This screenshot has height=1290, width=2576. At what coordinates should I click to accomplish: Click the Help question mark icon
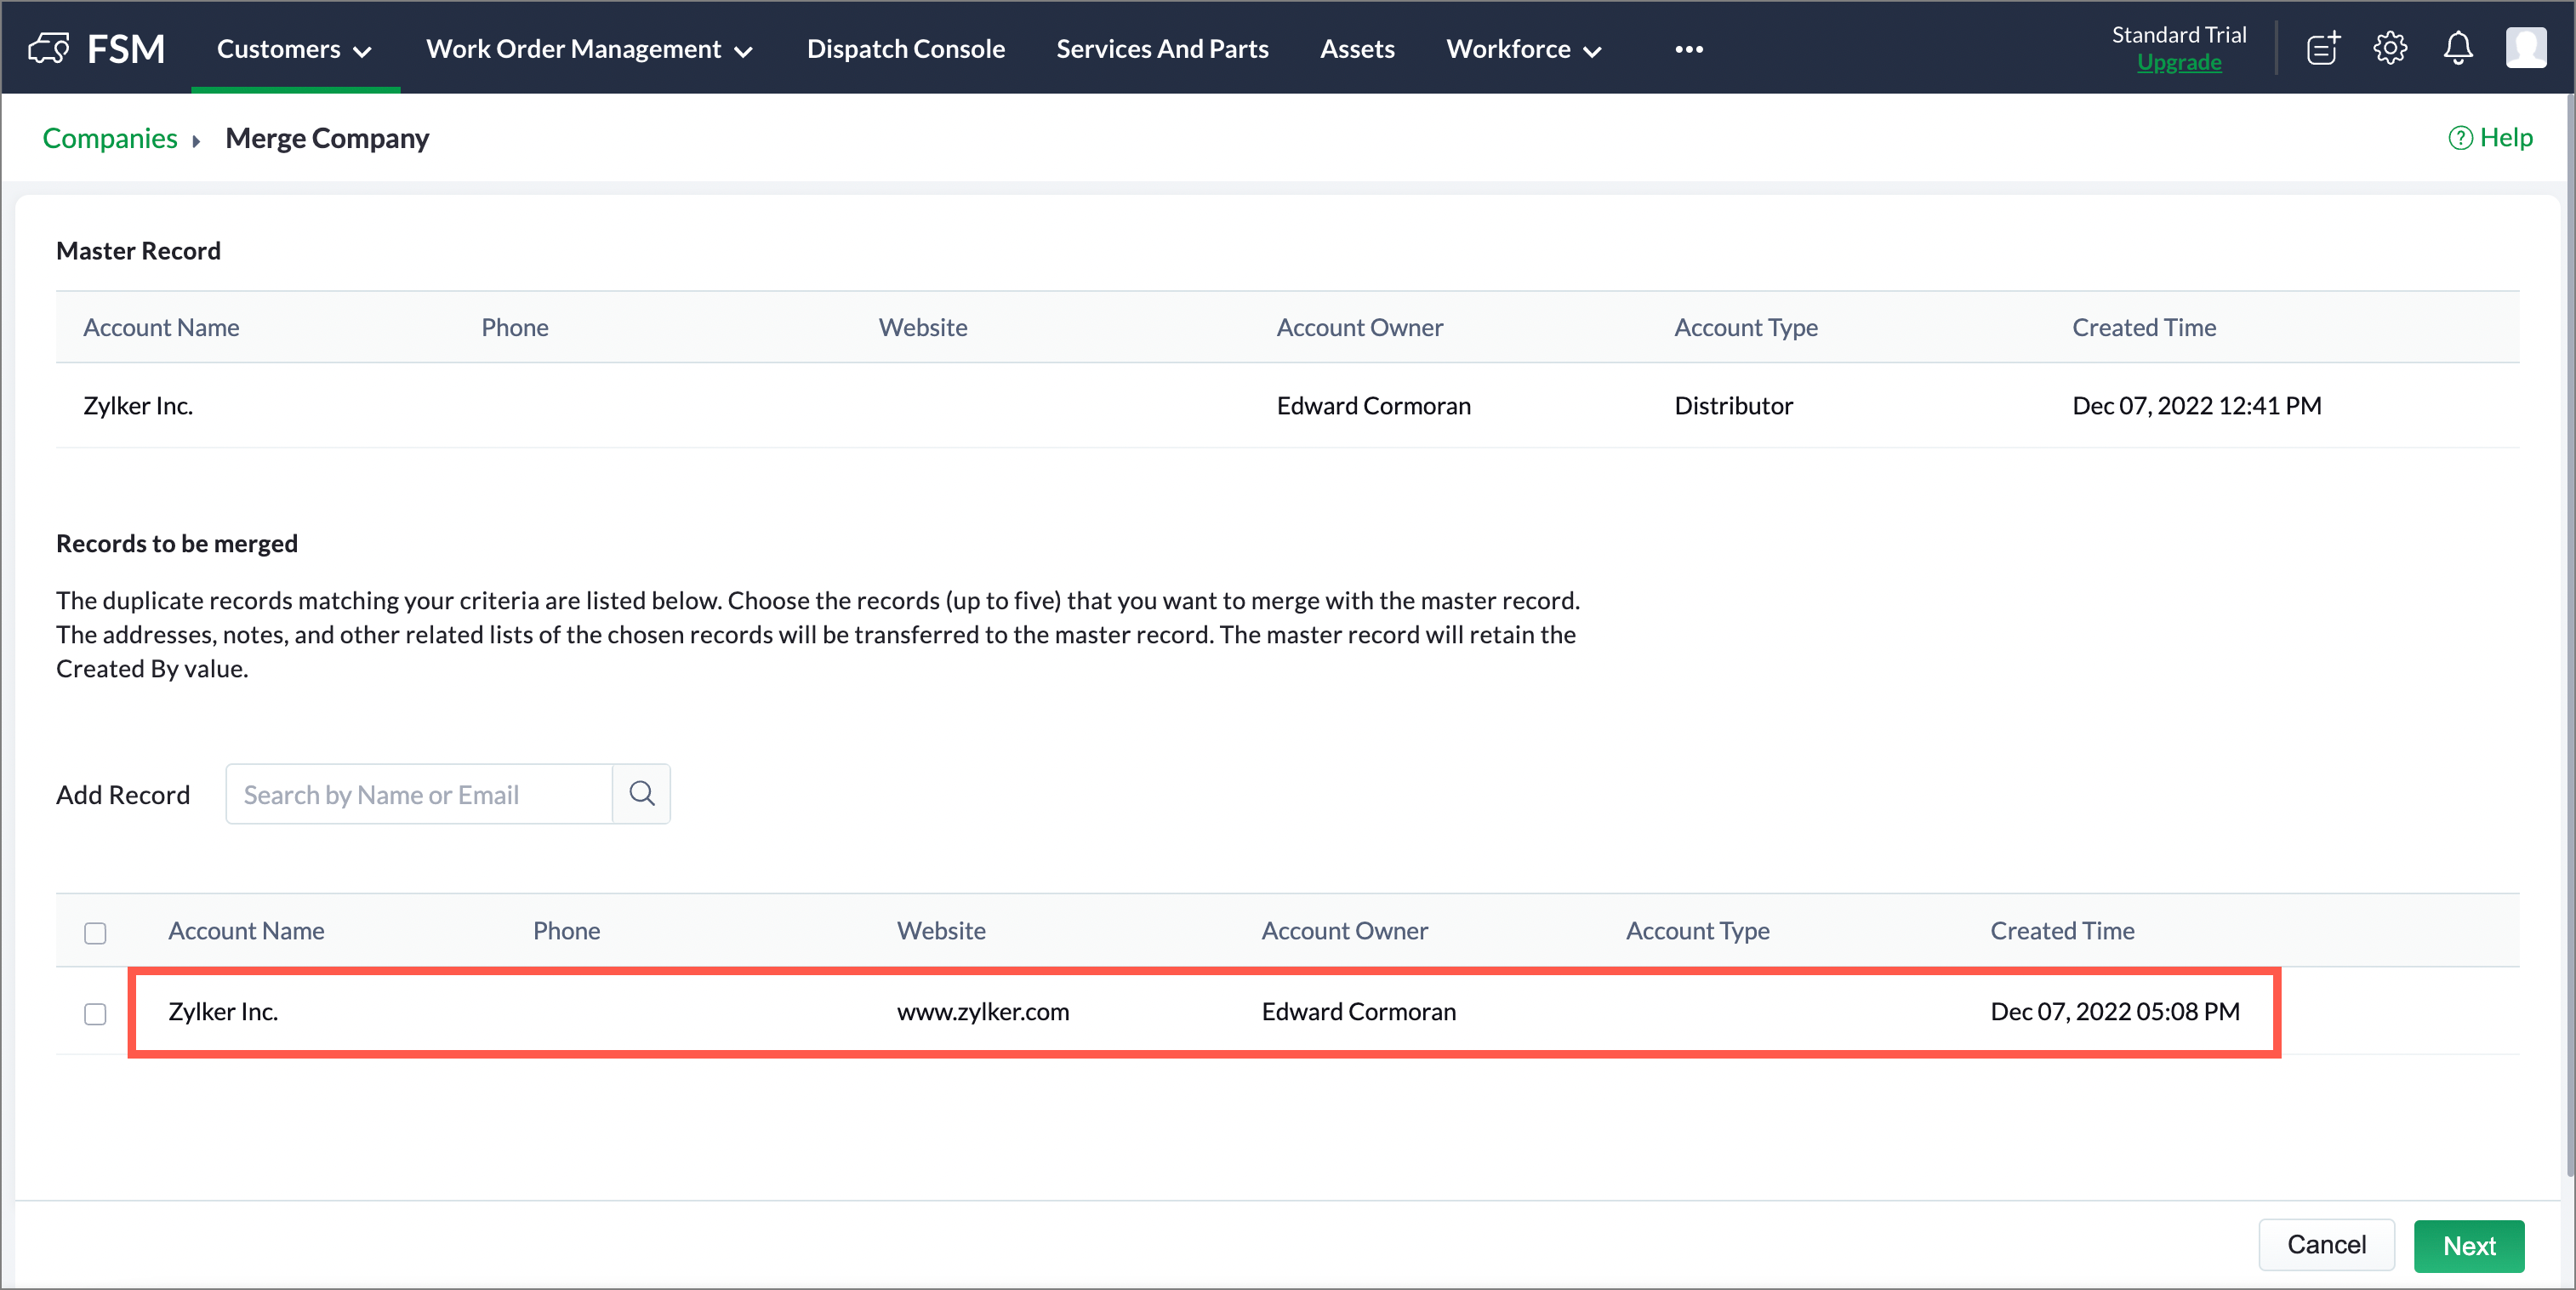2460,138
